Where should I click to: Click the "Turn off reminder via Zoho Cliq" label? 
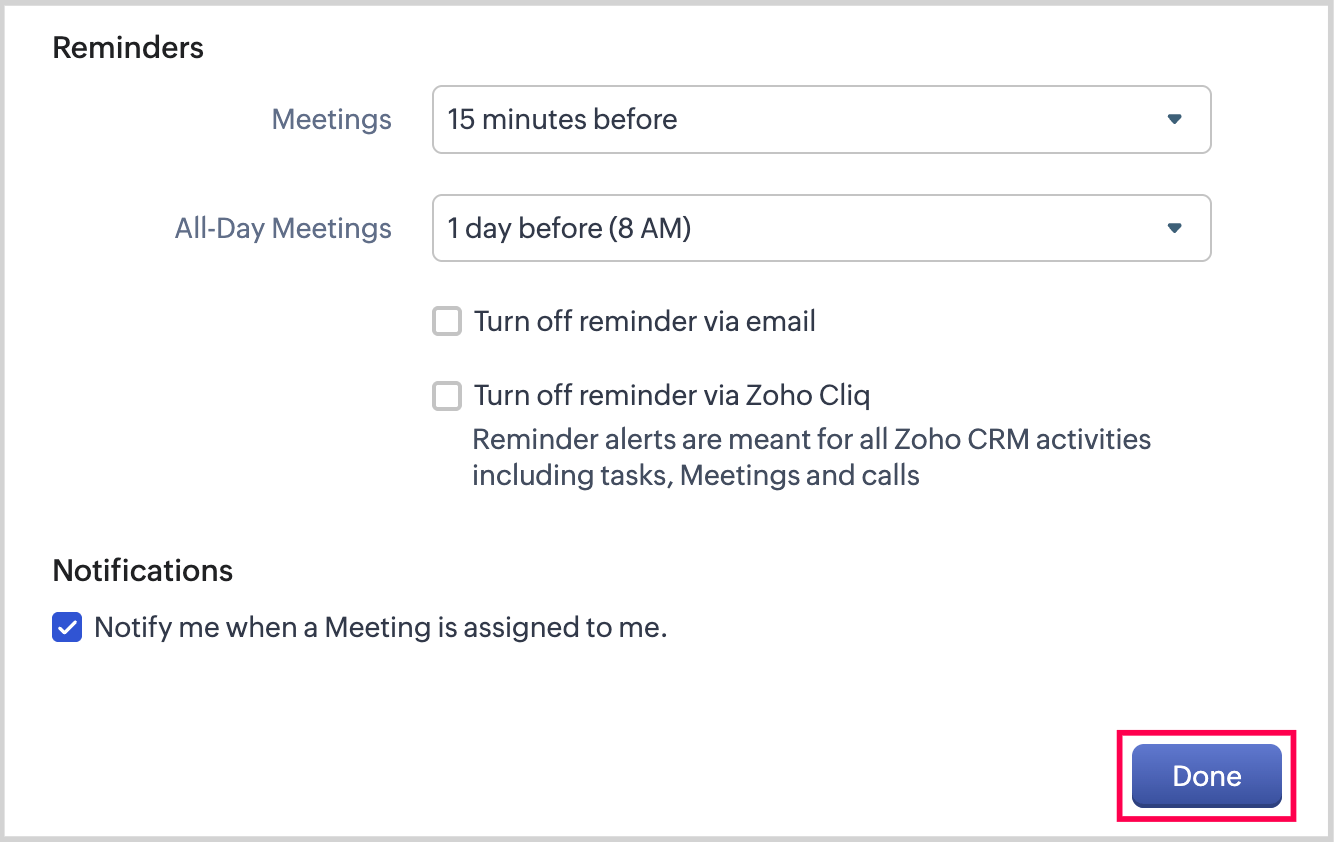672,396
